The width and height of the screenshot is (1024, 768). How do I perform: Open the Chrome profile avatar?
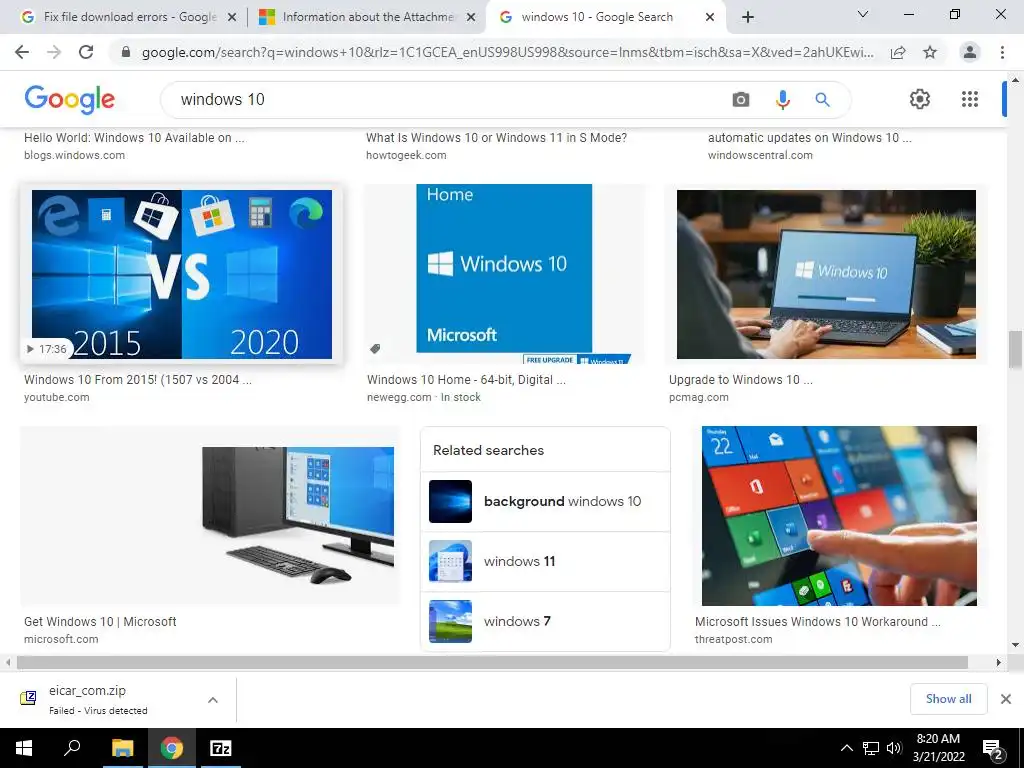click(970, 52)
